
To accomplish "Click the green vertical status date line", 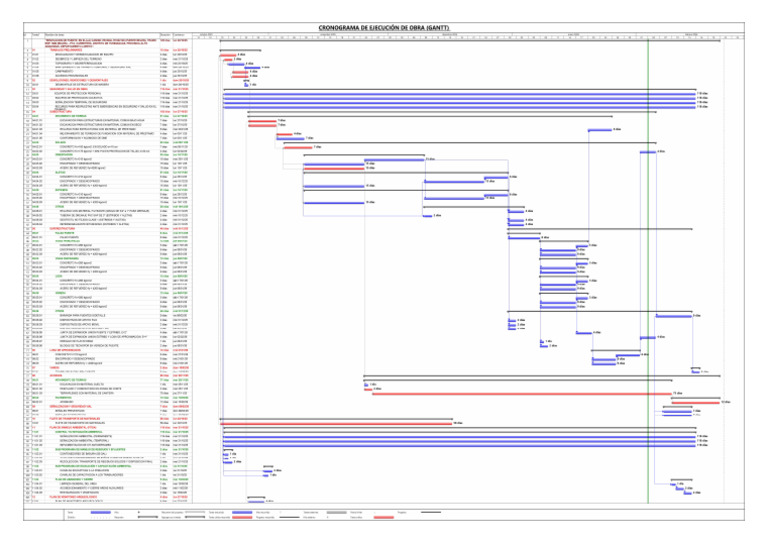I will tap(648, 269).
